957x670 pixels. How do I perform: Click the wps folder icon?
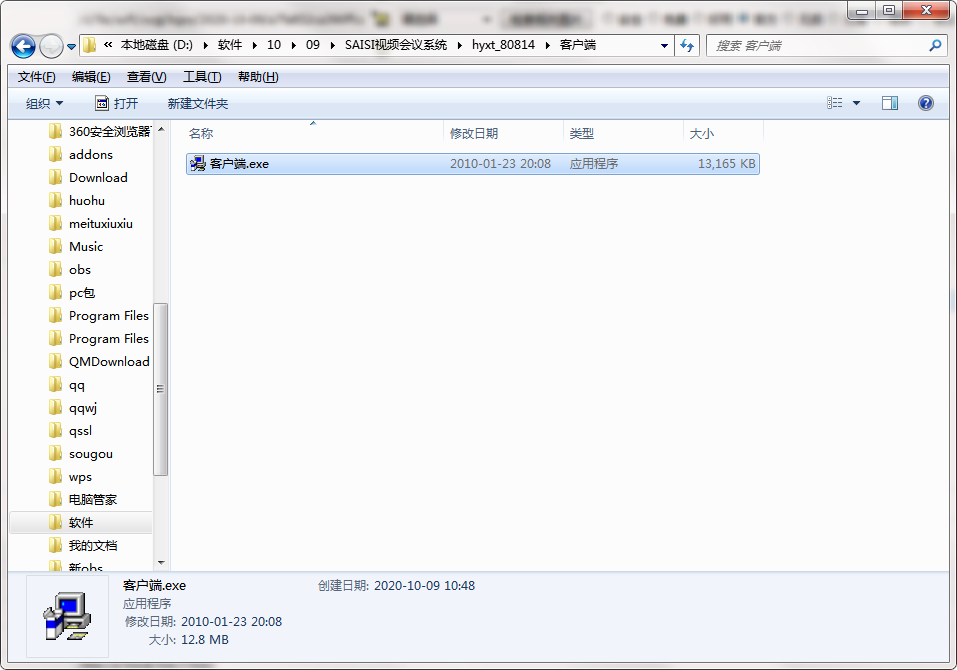point(56,477)
